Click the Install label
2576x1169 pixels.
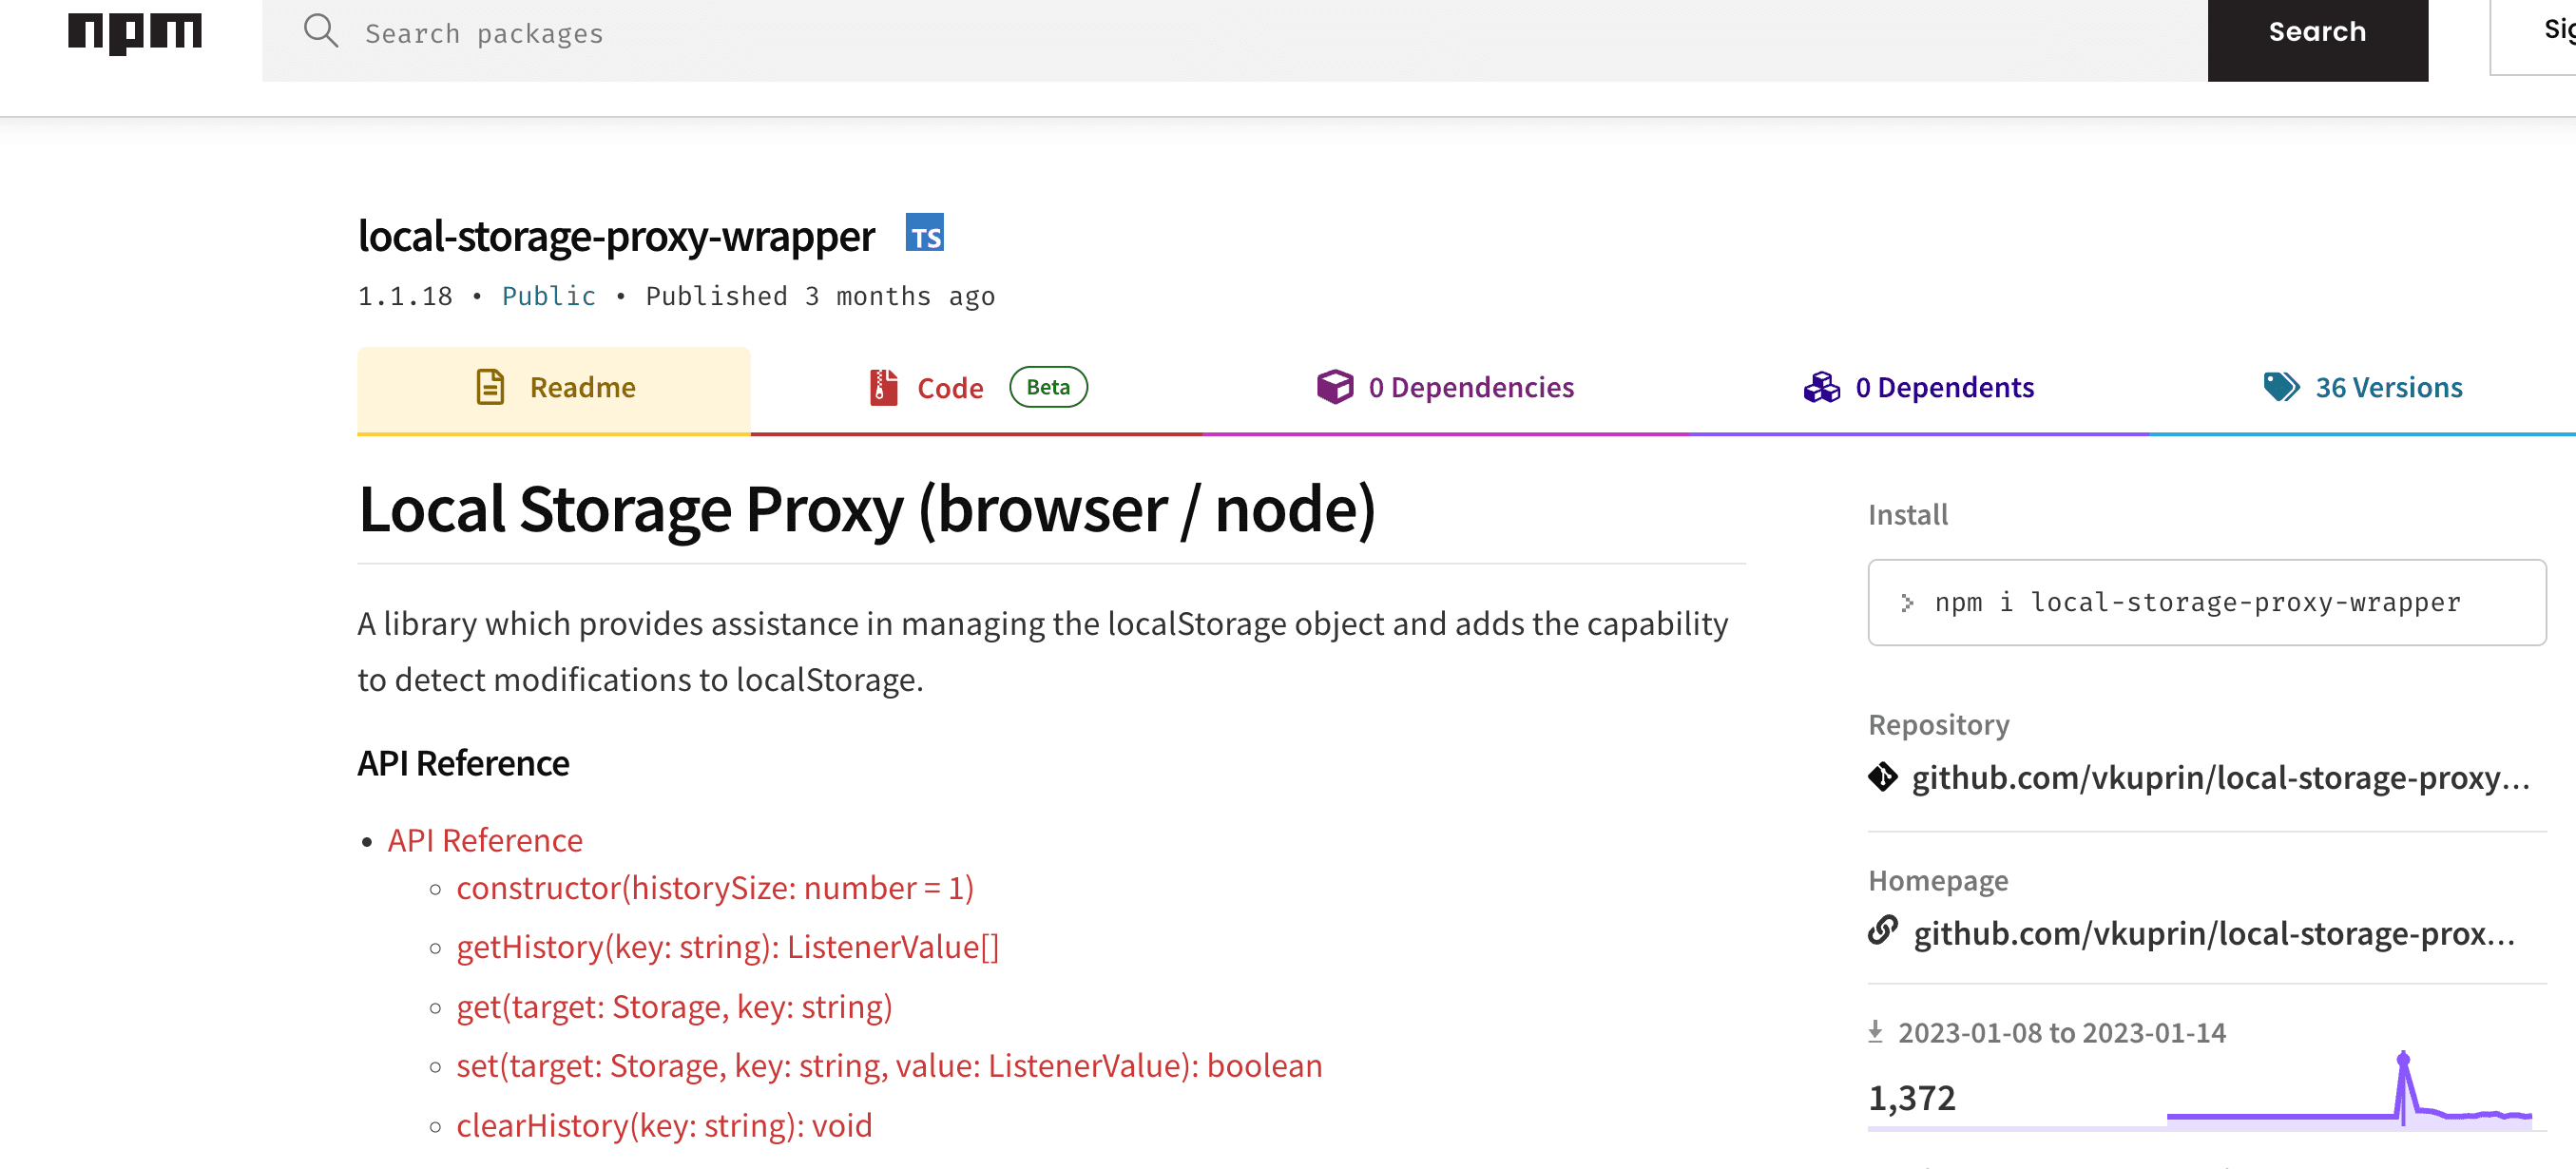point(1907,514)
